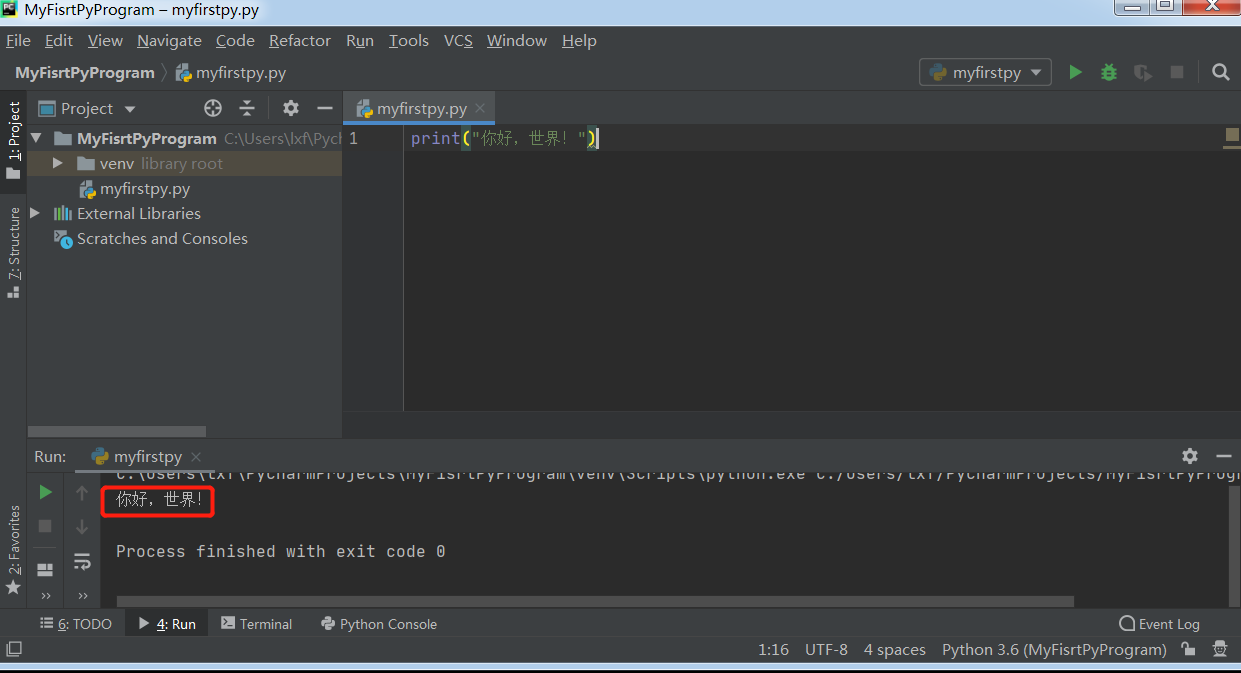This screenshot has height=673, width=1241.
Task: Show more Run panel console actions
Action: tap(82, 596)
